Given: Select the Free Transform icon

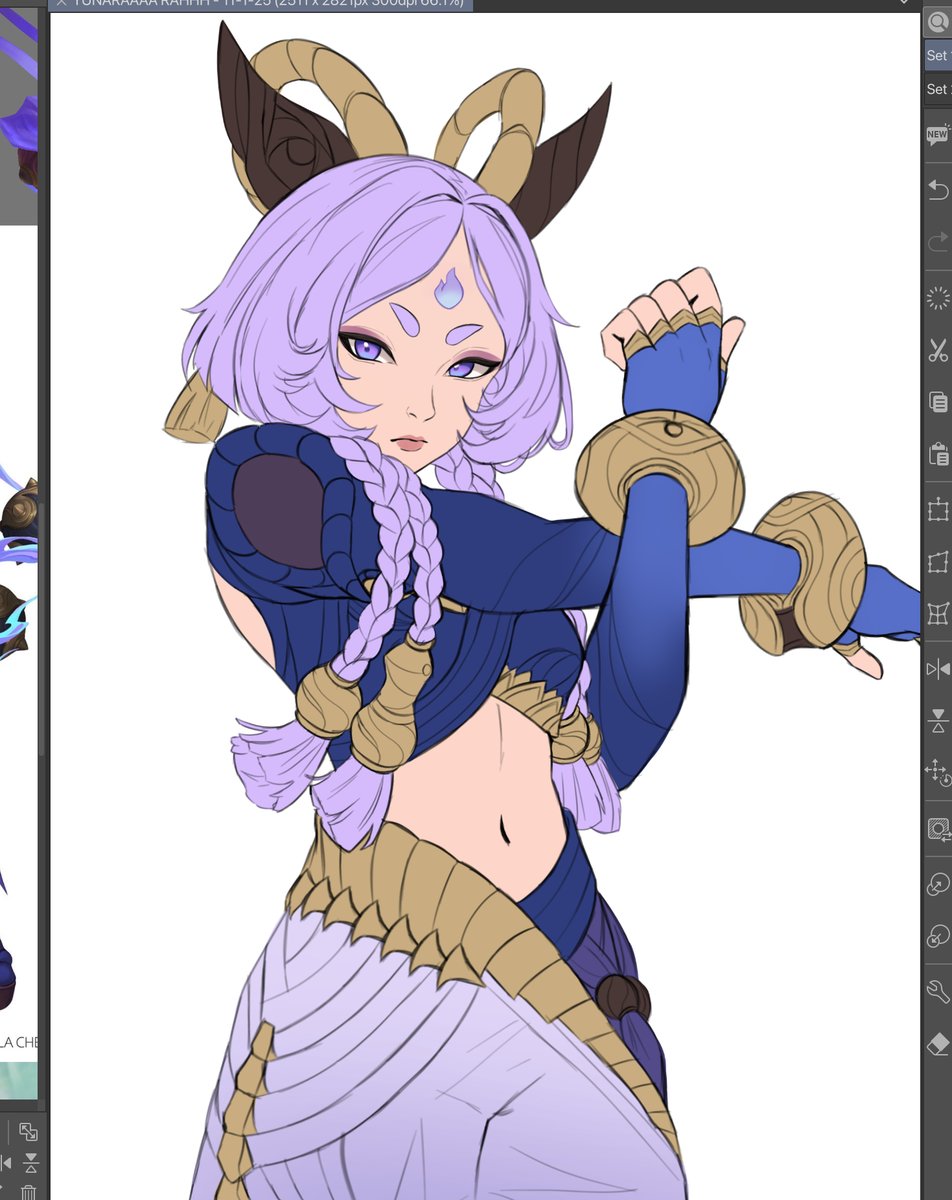Looking at the screenshot, I should click(x=937, y=562).
